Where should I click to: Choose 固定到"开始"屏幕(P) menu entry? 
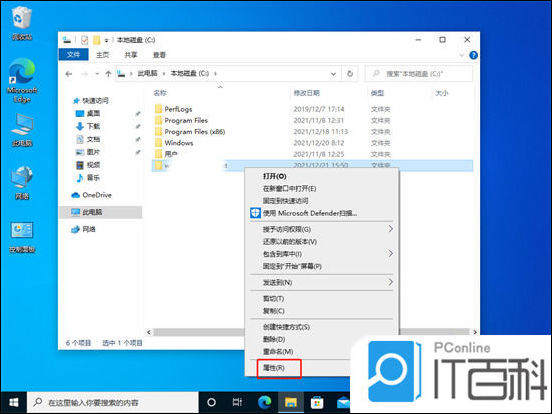[x=322, y=266]
